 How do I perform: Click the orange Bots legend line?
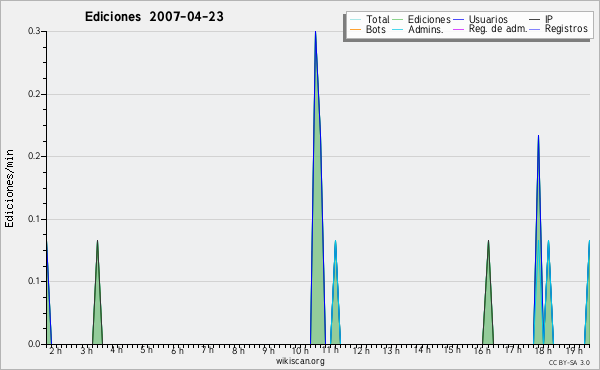(x=355, y=29)
